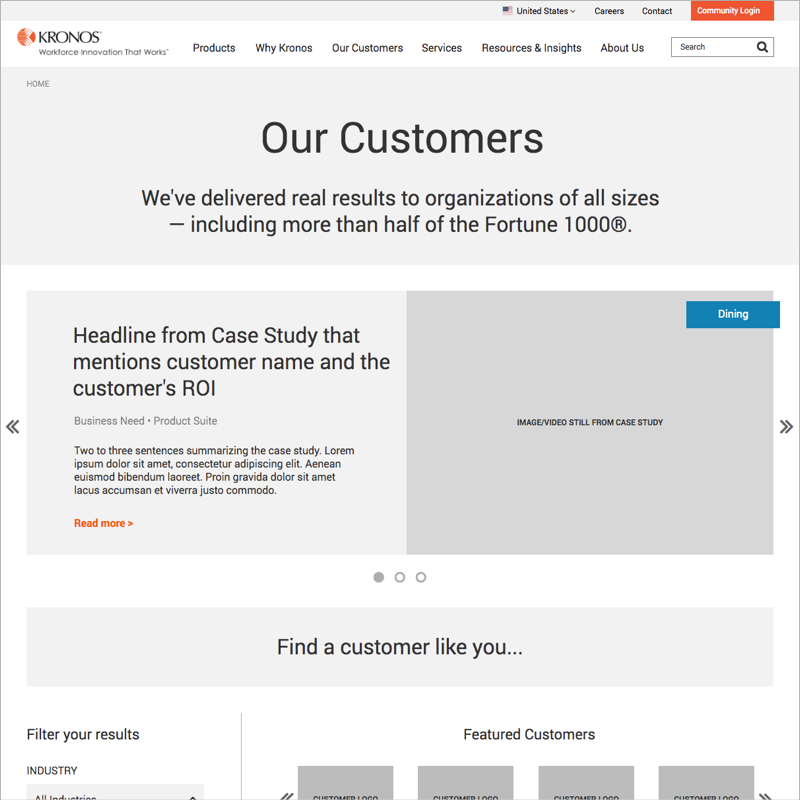This screenshot has width=800, height=800.
Task: Click the case study image placeholder
Action: (590, 422)
